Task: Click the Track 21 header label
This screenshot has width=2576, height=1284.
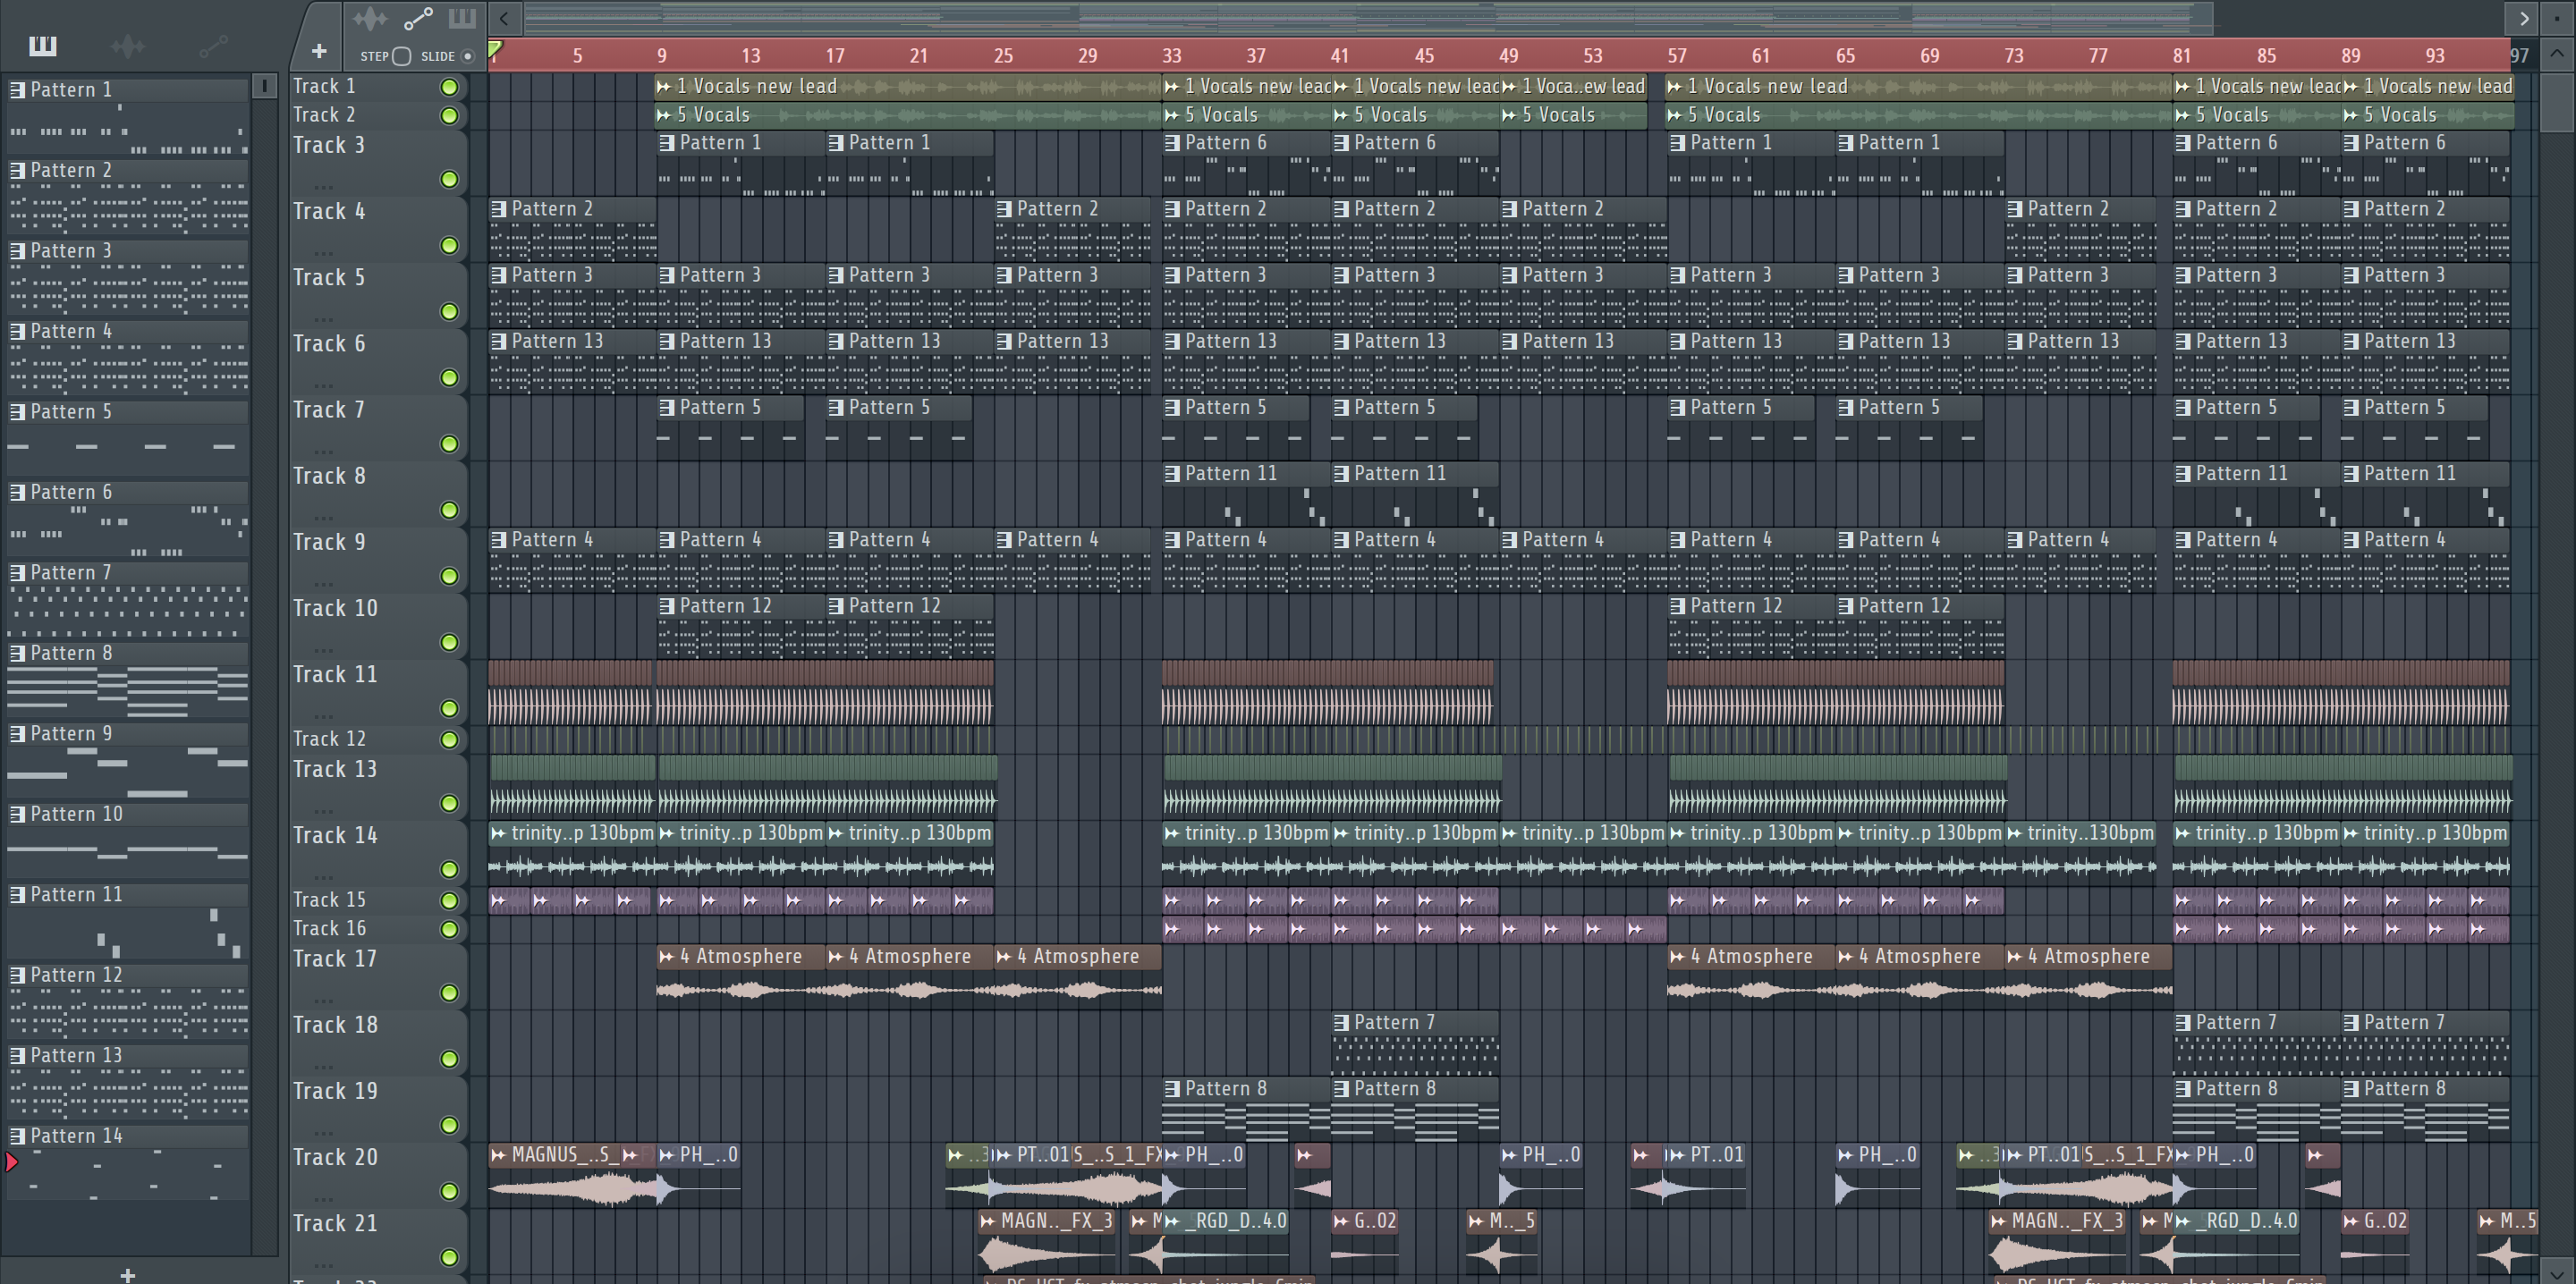Action: 334,1223
